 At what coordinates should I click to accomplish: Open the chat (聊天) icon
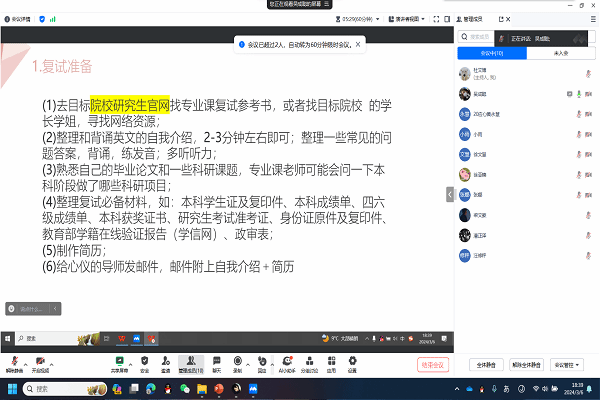click(x=215, y=361)
